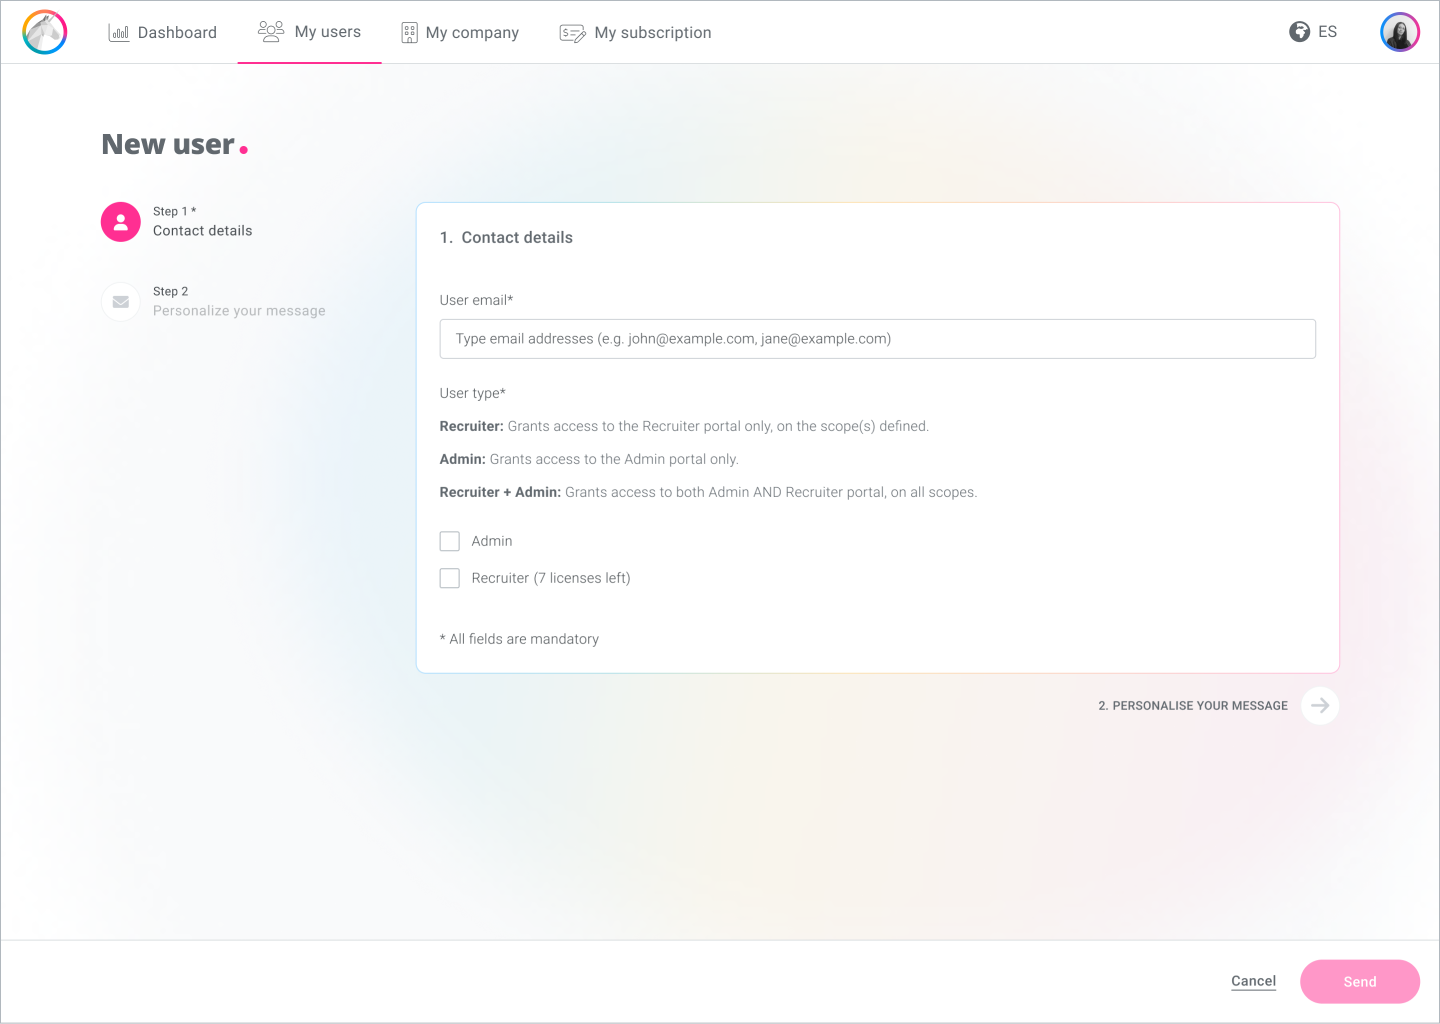1440x1024 pixels.
Task: Go to the My company tab
Action: (x=460, y=33)
